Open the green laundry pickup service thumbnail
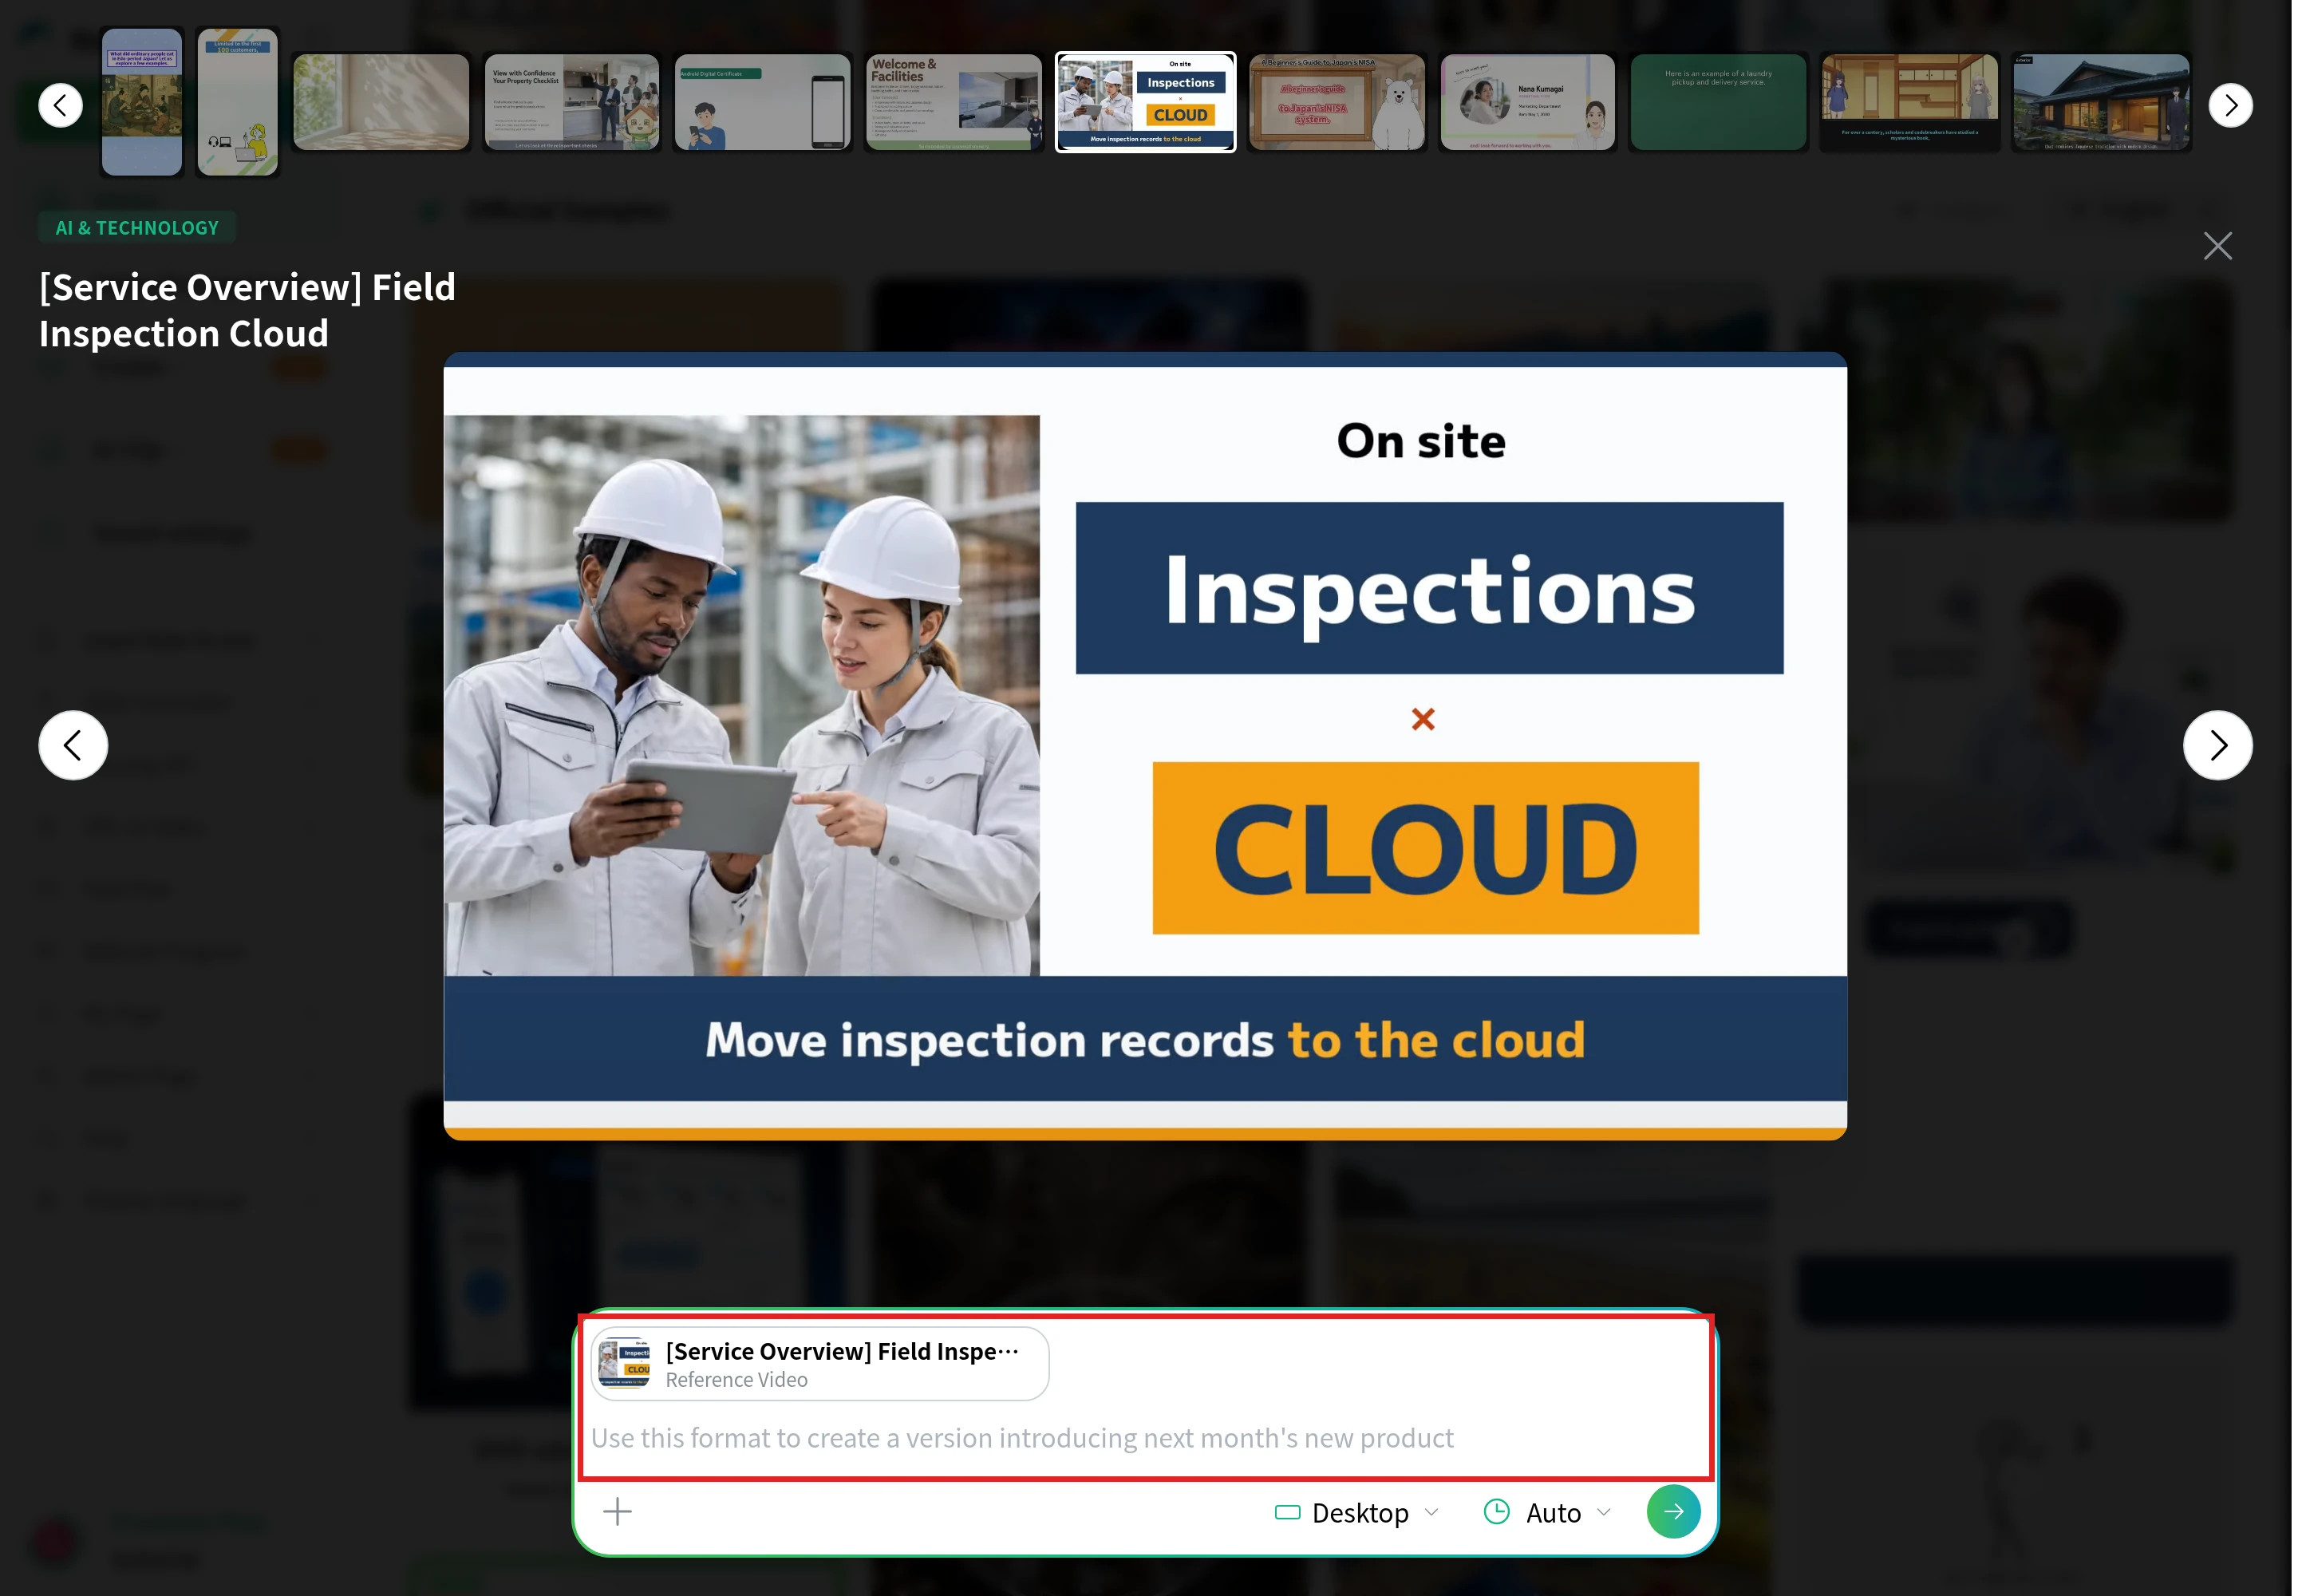This screenshot has height=1596, width=2298. 1719,102
